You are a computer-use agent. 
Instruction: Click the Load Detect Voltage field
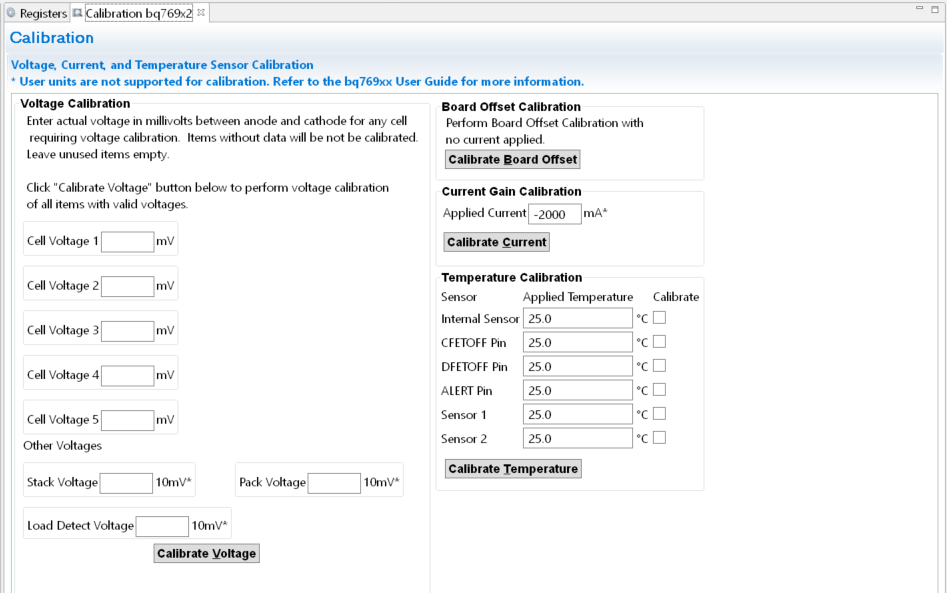(x=163, y=524)
